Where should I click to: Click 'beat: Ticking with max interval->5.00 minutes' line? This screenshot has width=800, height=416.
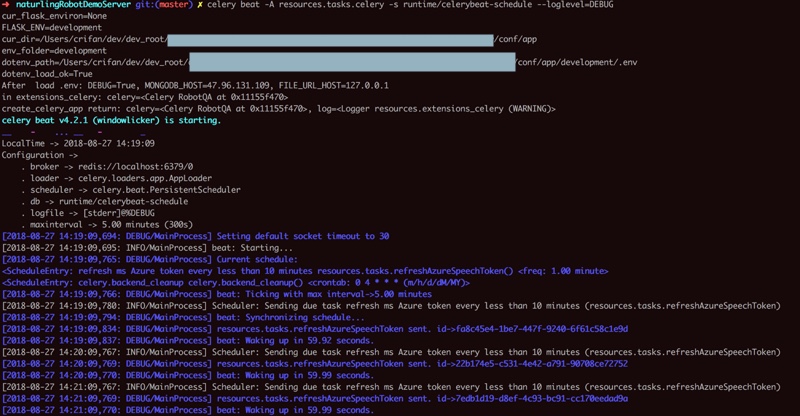click(217, 294)
